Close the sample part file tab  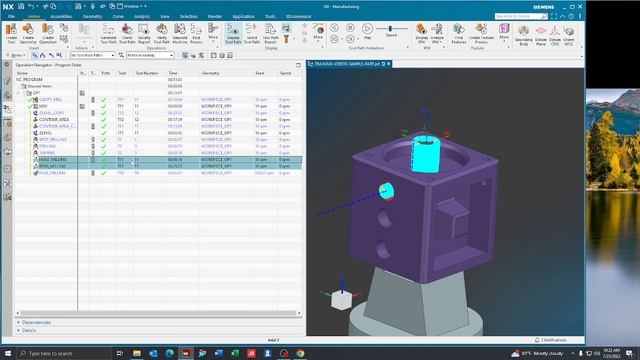[x=389, y=64]
